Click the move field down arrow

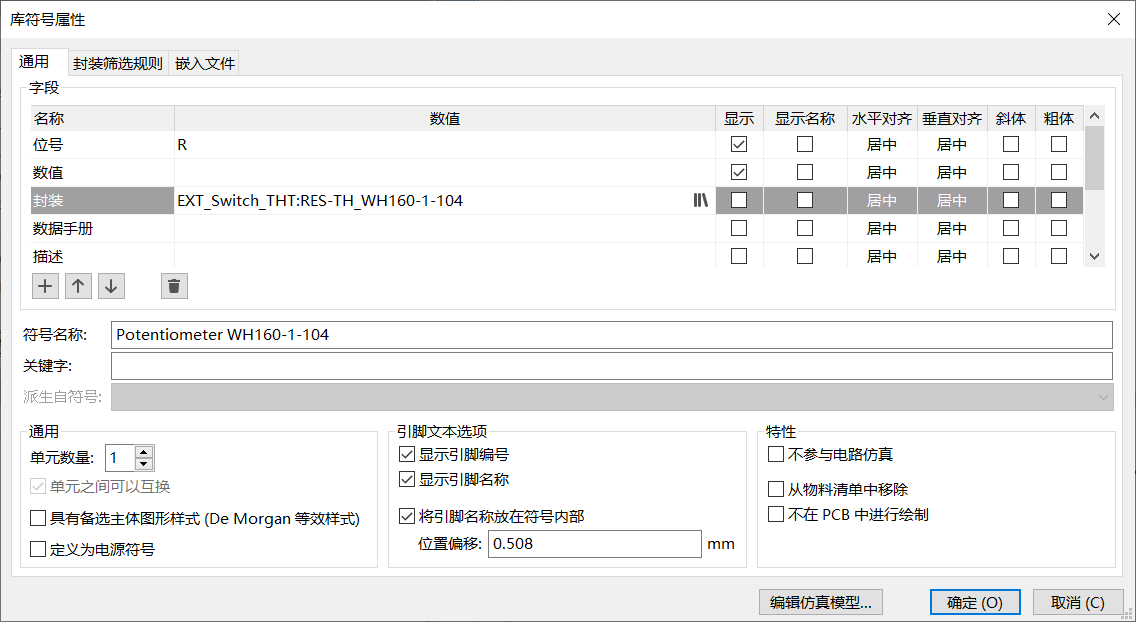click(x=111, y=286)
